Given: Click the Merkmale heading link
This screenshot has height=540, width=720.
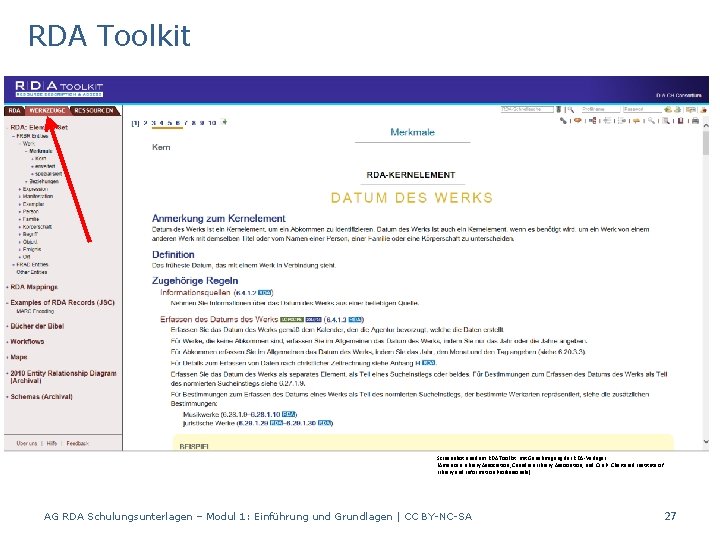Looking at the screenshot, I should click(x=412, y=132).
